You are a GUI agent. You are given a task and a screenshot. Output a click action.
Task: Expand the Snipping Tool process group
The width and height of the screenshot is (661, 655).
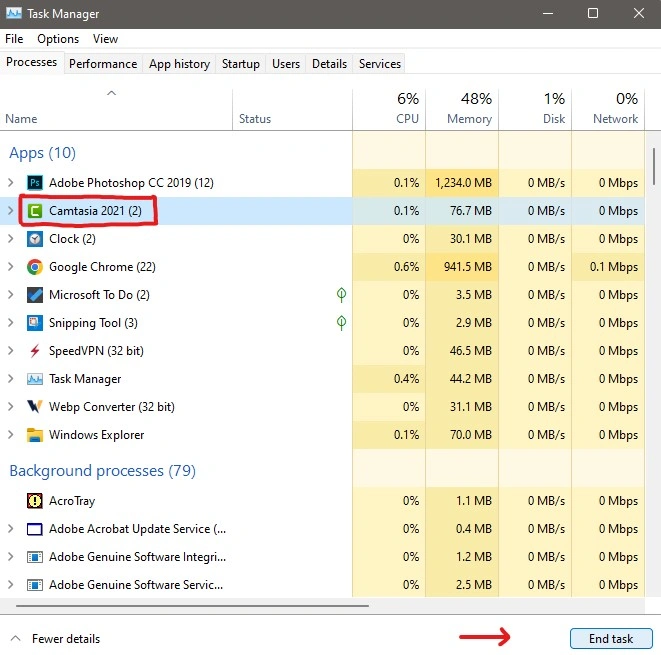(x=11, y=323)
